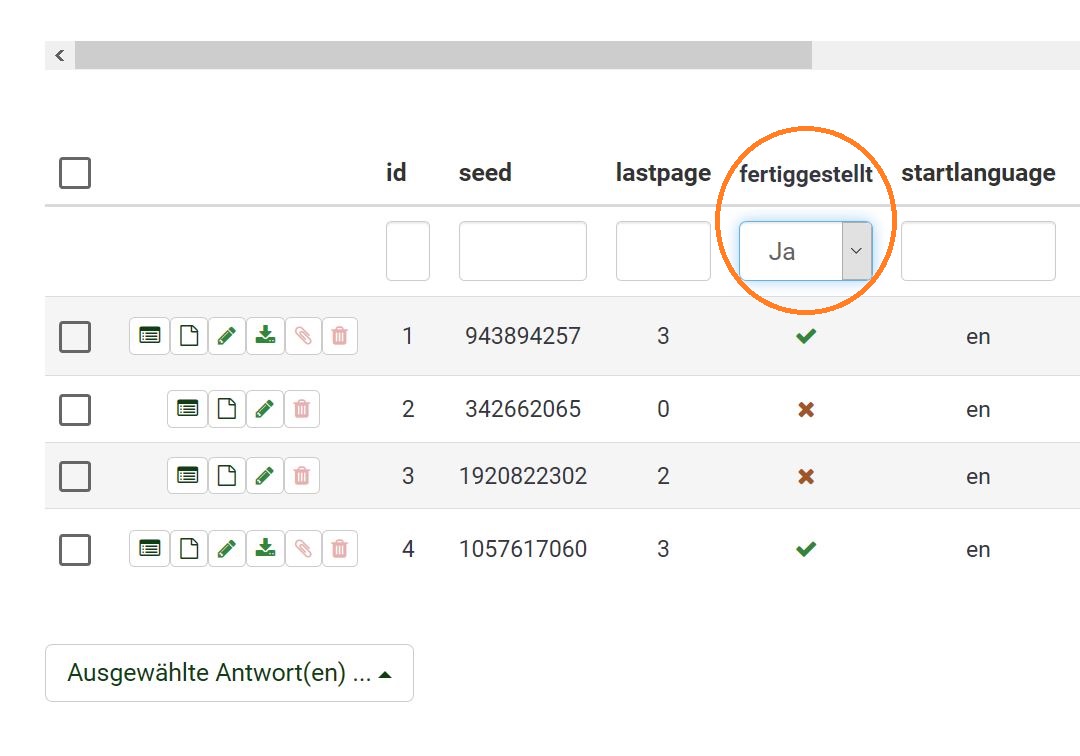Edit response 1 with pencil icon
The height and width of the screenshot is (756, 1080).
(x=227, y=336)
